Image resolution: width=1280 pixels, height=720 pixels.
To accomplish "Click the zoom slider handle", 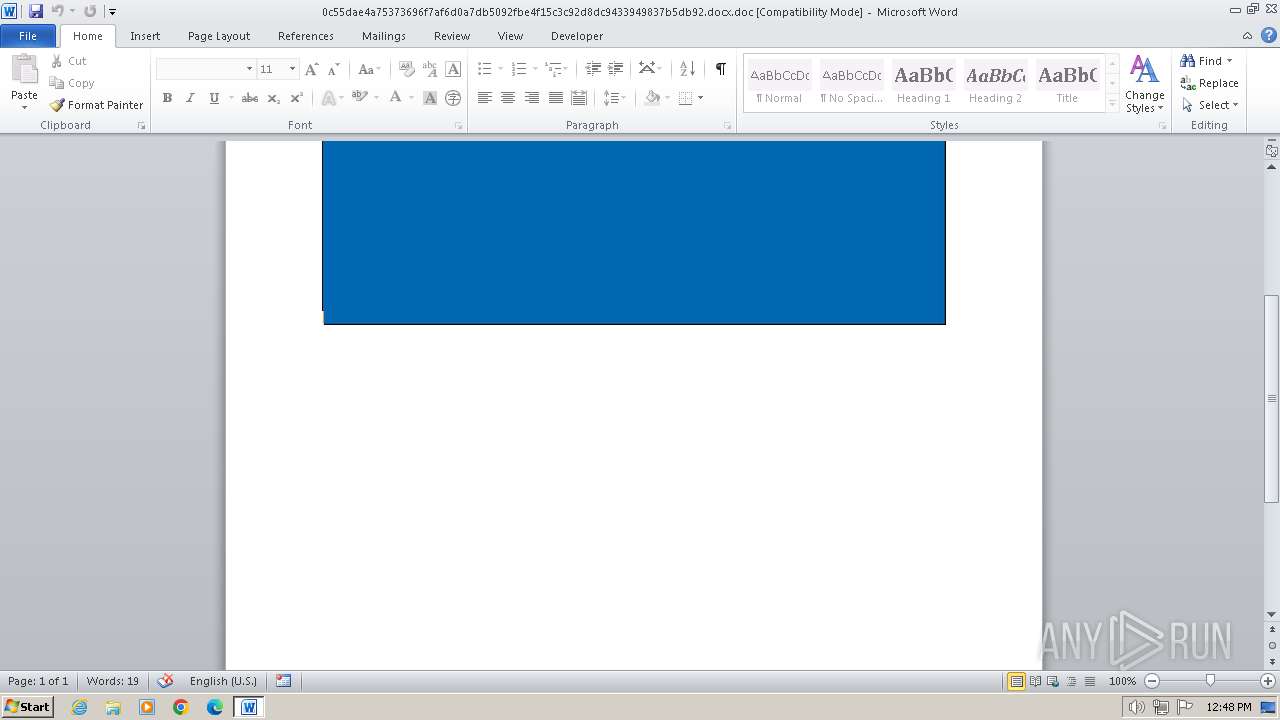I will (1210, 681).
